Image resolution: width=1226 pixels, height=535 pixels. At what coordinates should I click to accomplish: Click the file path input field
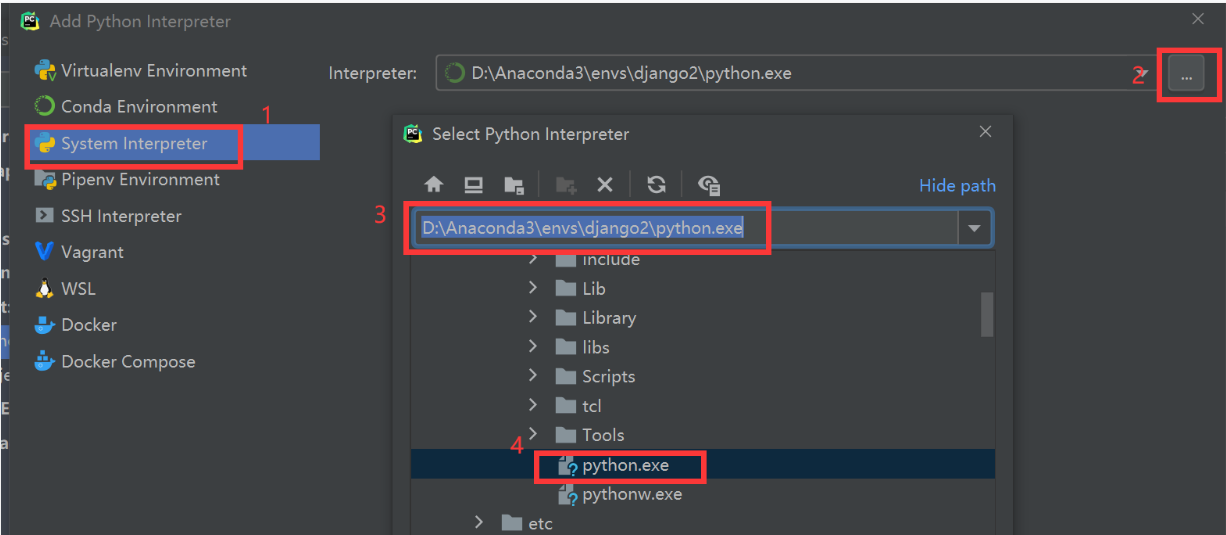click(x=680, y=229)
